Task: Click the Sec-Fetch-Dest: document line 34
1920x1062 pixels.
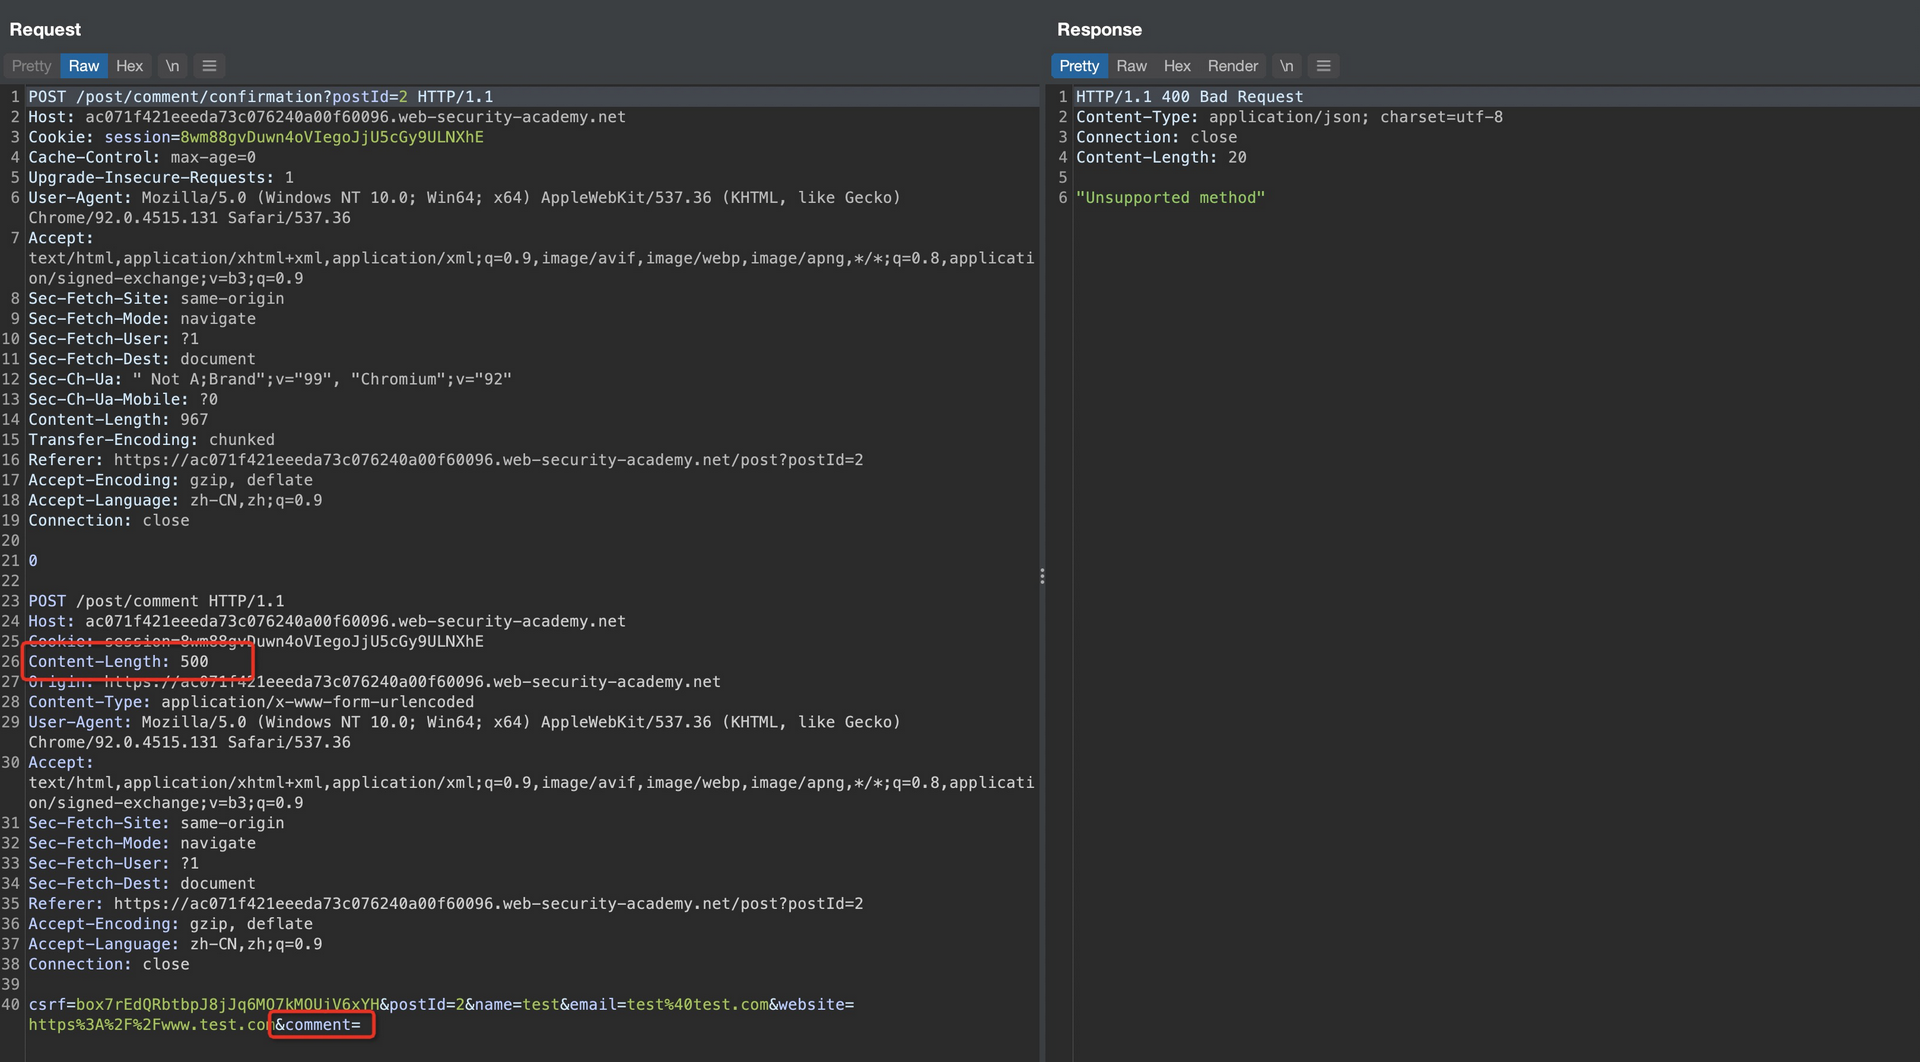Action: tap(142, 884)
